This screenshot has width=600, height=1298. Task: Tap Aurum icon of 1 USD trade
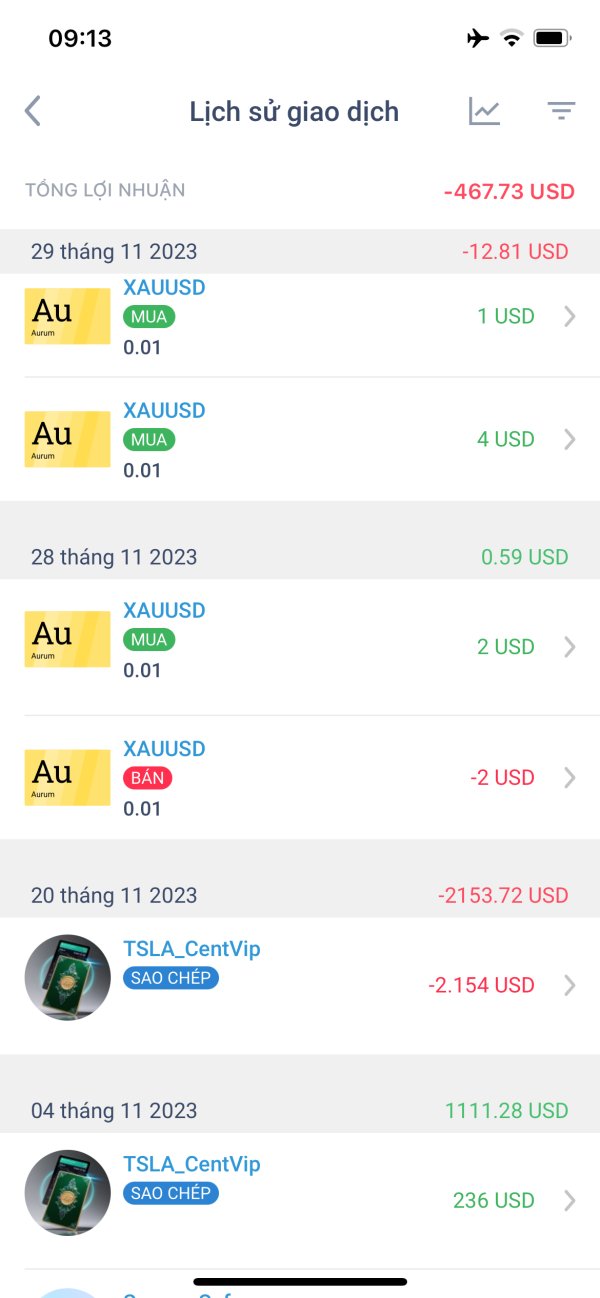pyautogui.click(x=67, y=316)
